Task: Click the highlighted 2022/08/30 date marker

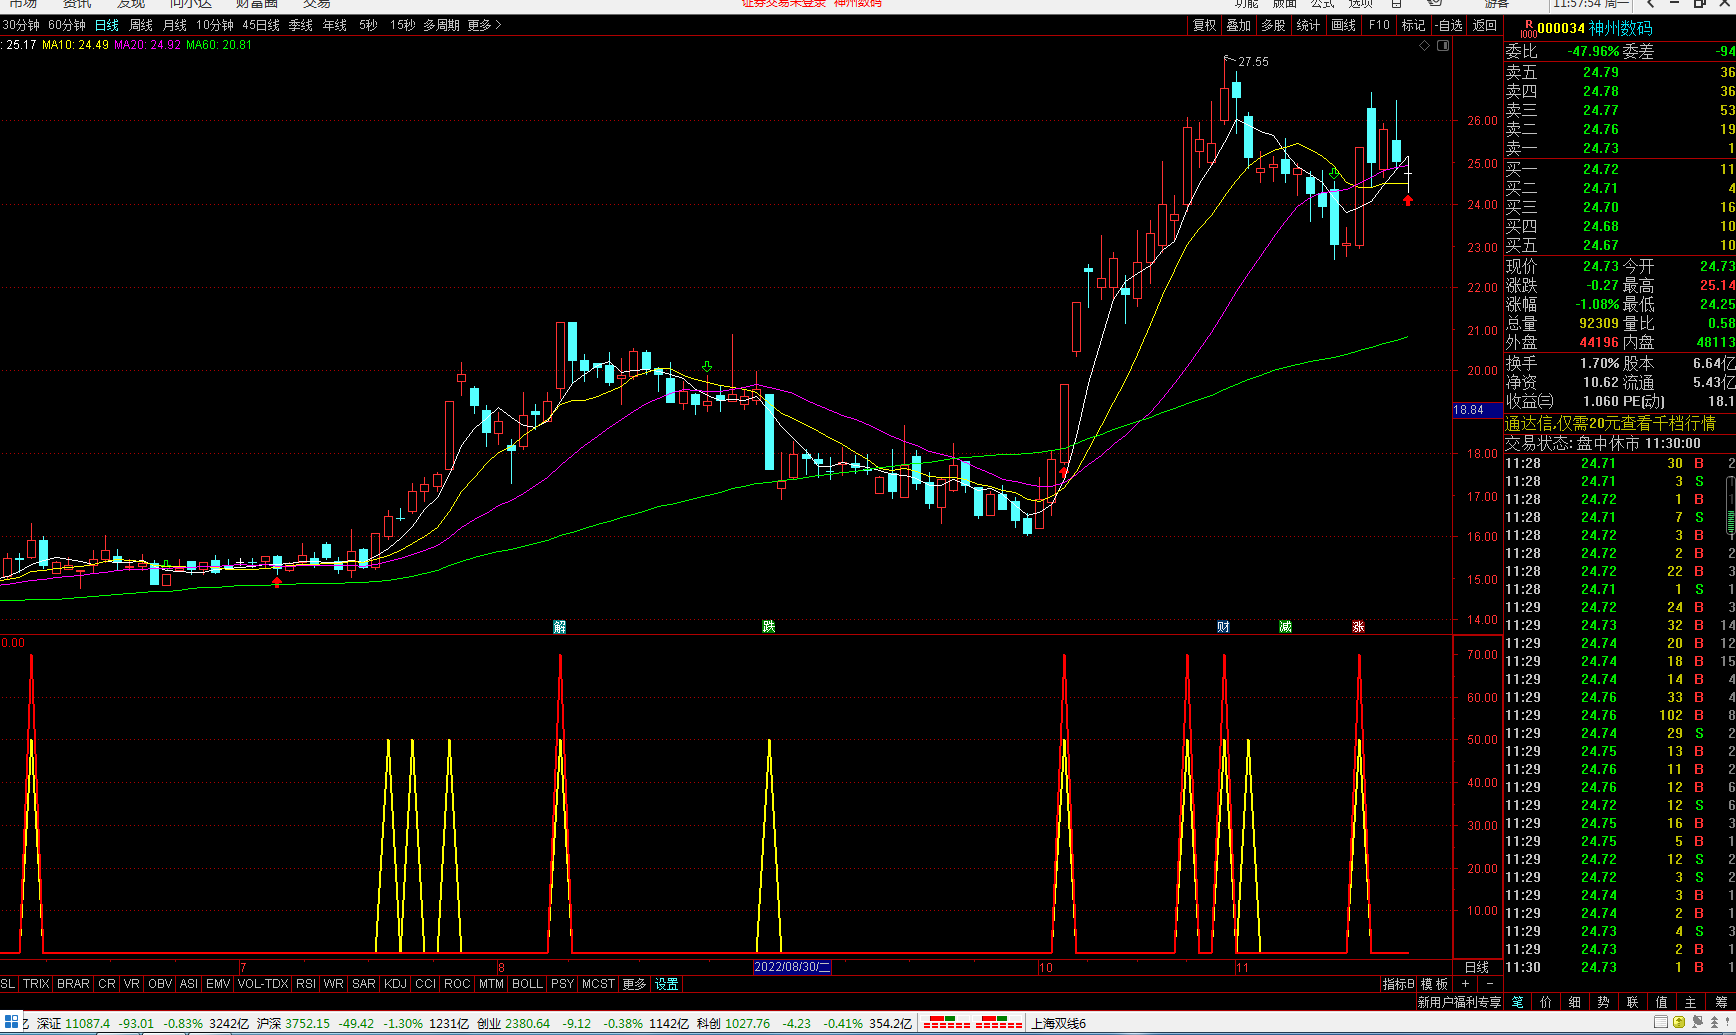Action: [792, 967]
